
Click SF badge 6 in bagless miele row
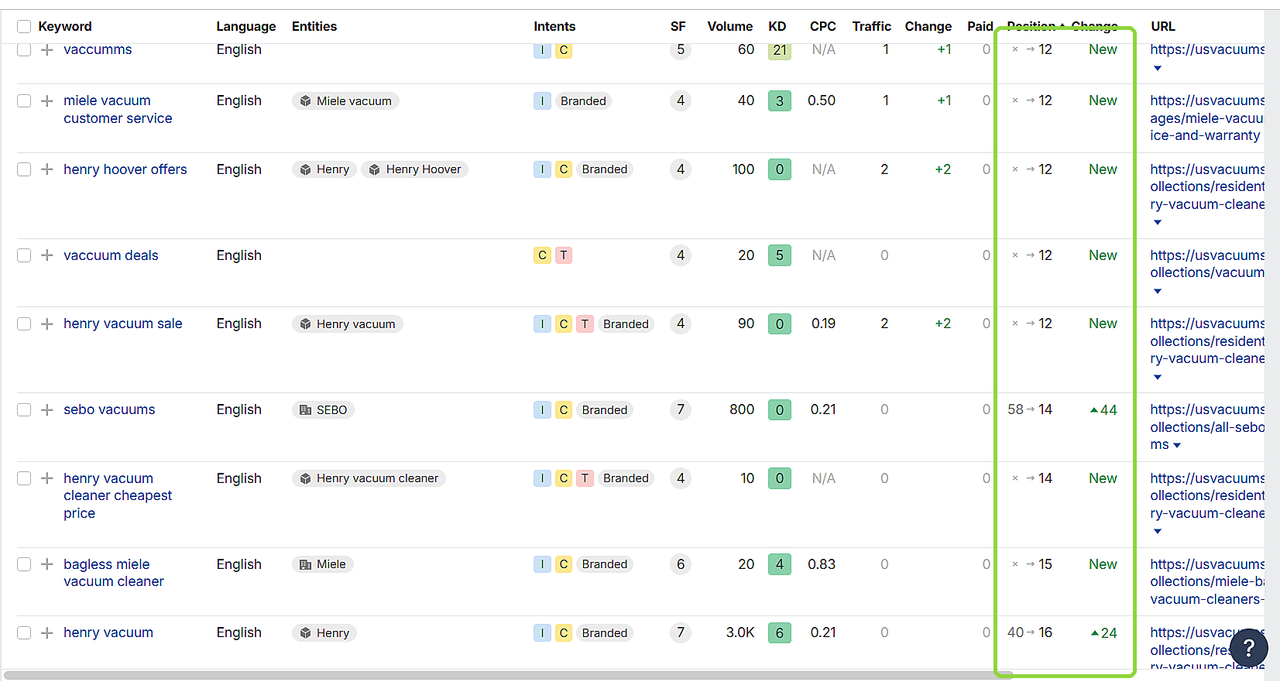point(681,565)
